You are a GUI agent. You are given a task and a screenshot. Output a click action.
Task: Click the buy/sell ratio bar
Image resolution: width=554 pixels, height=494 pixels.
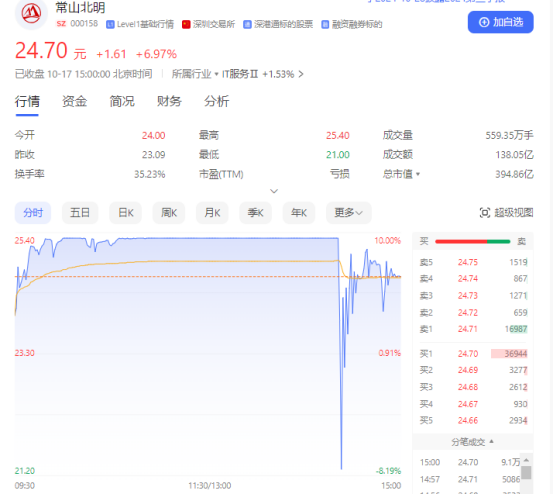click(473, 242)
